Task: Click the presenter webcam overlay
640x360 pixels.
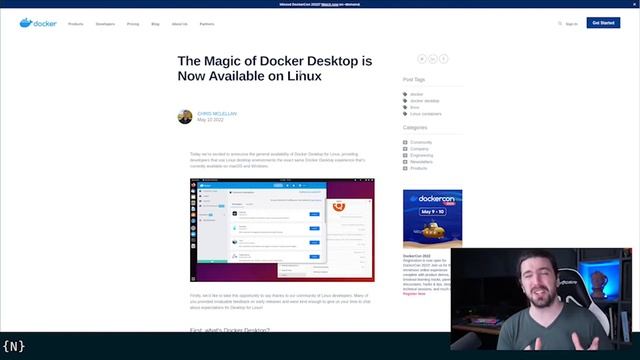Action: pyautogui.click(x=541, y=299)
